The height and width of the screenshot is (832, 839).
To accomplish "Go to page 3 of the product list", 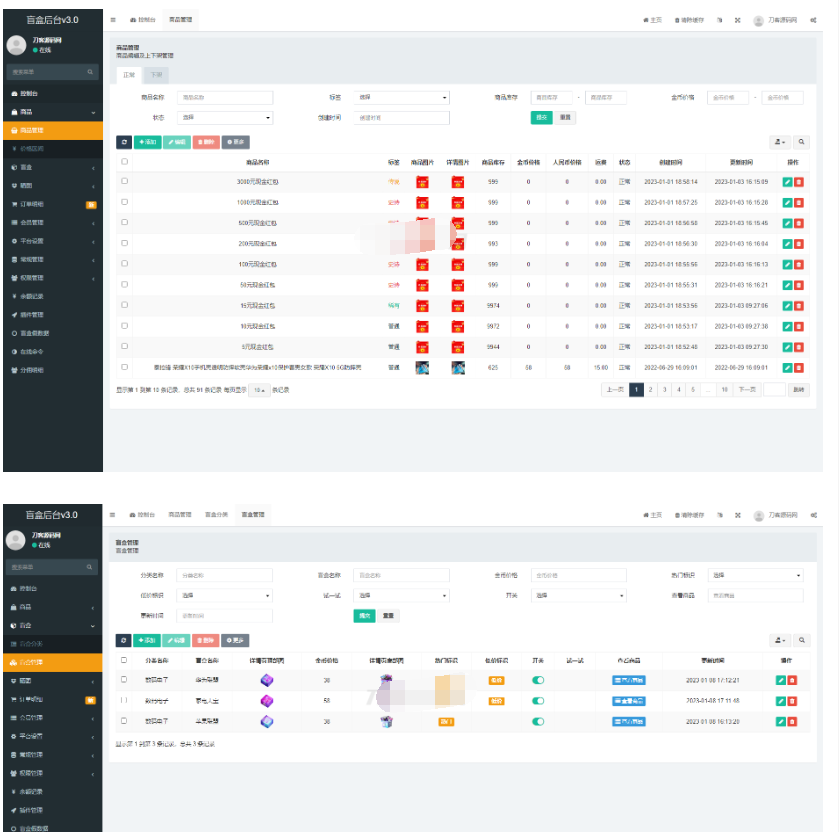I will (664, 390).
